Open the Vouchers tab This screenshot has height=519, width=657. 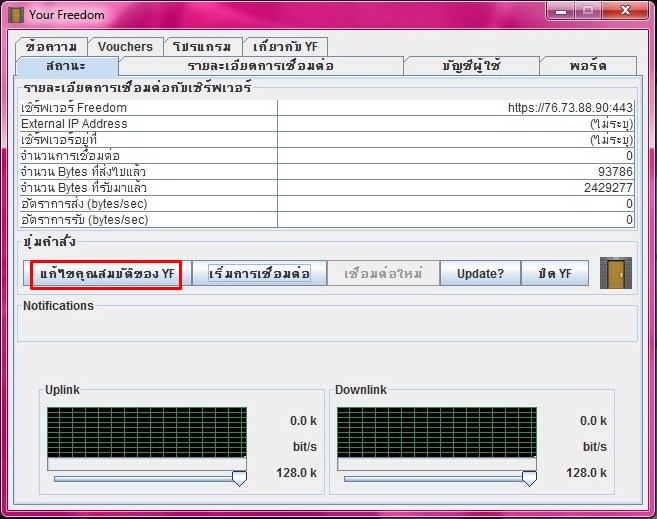125,46
